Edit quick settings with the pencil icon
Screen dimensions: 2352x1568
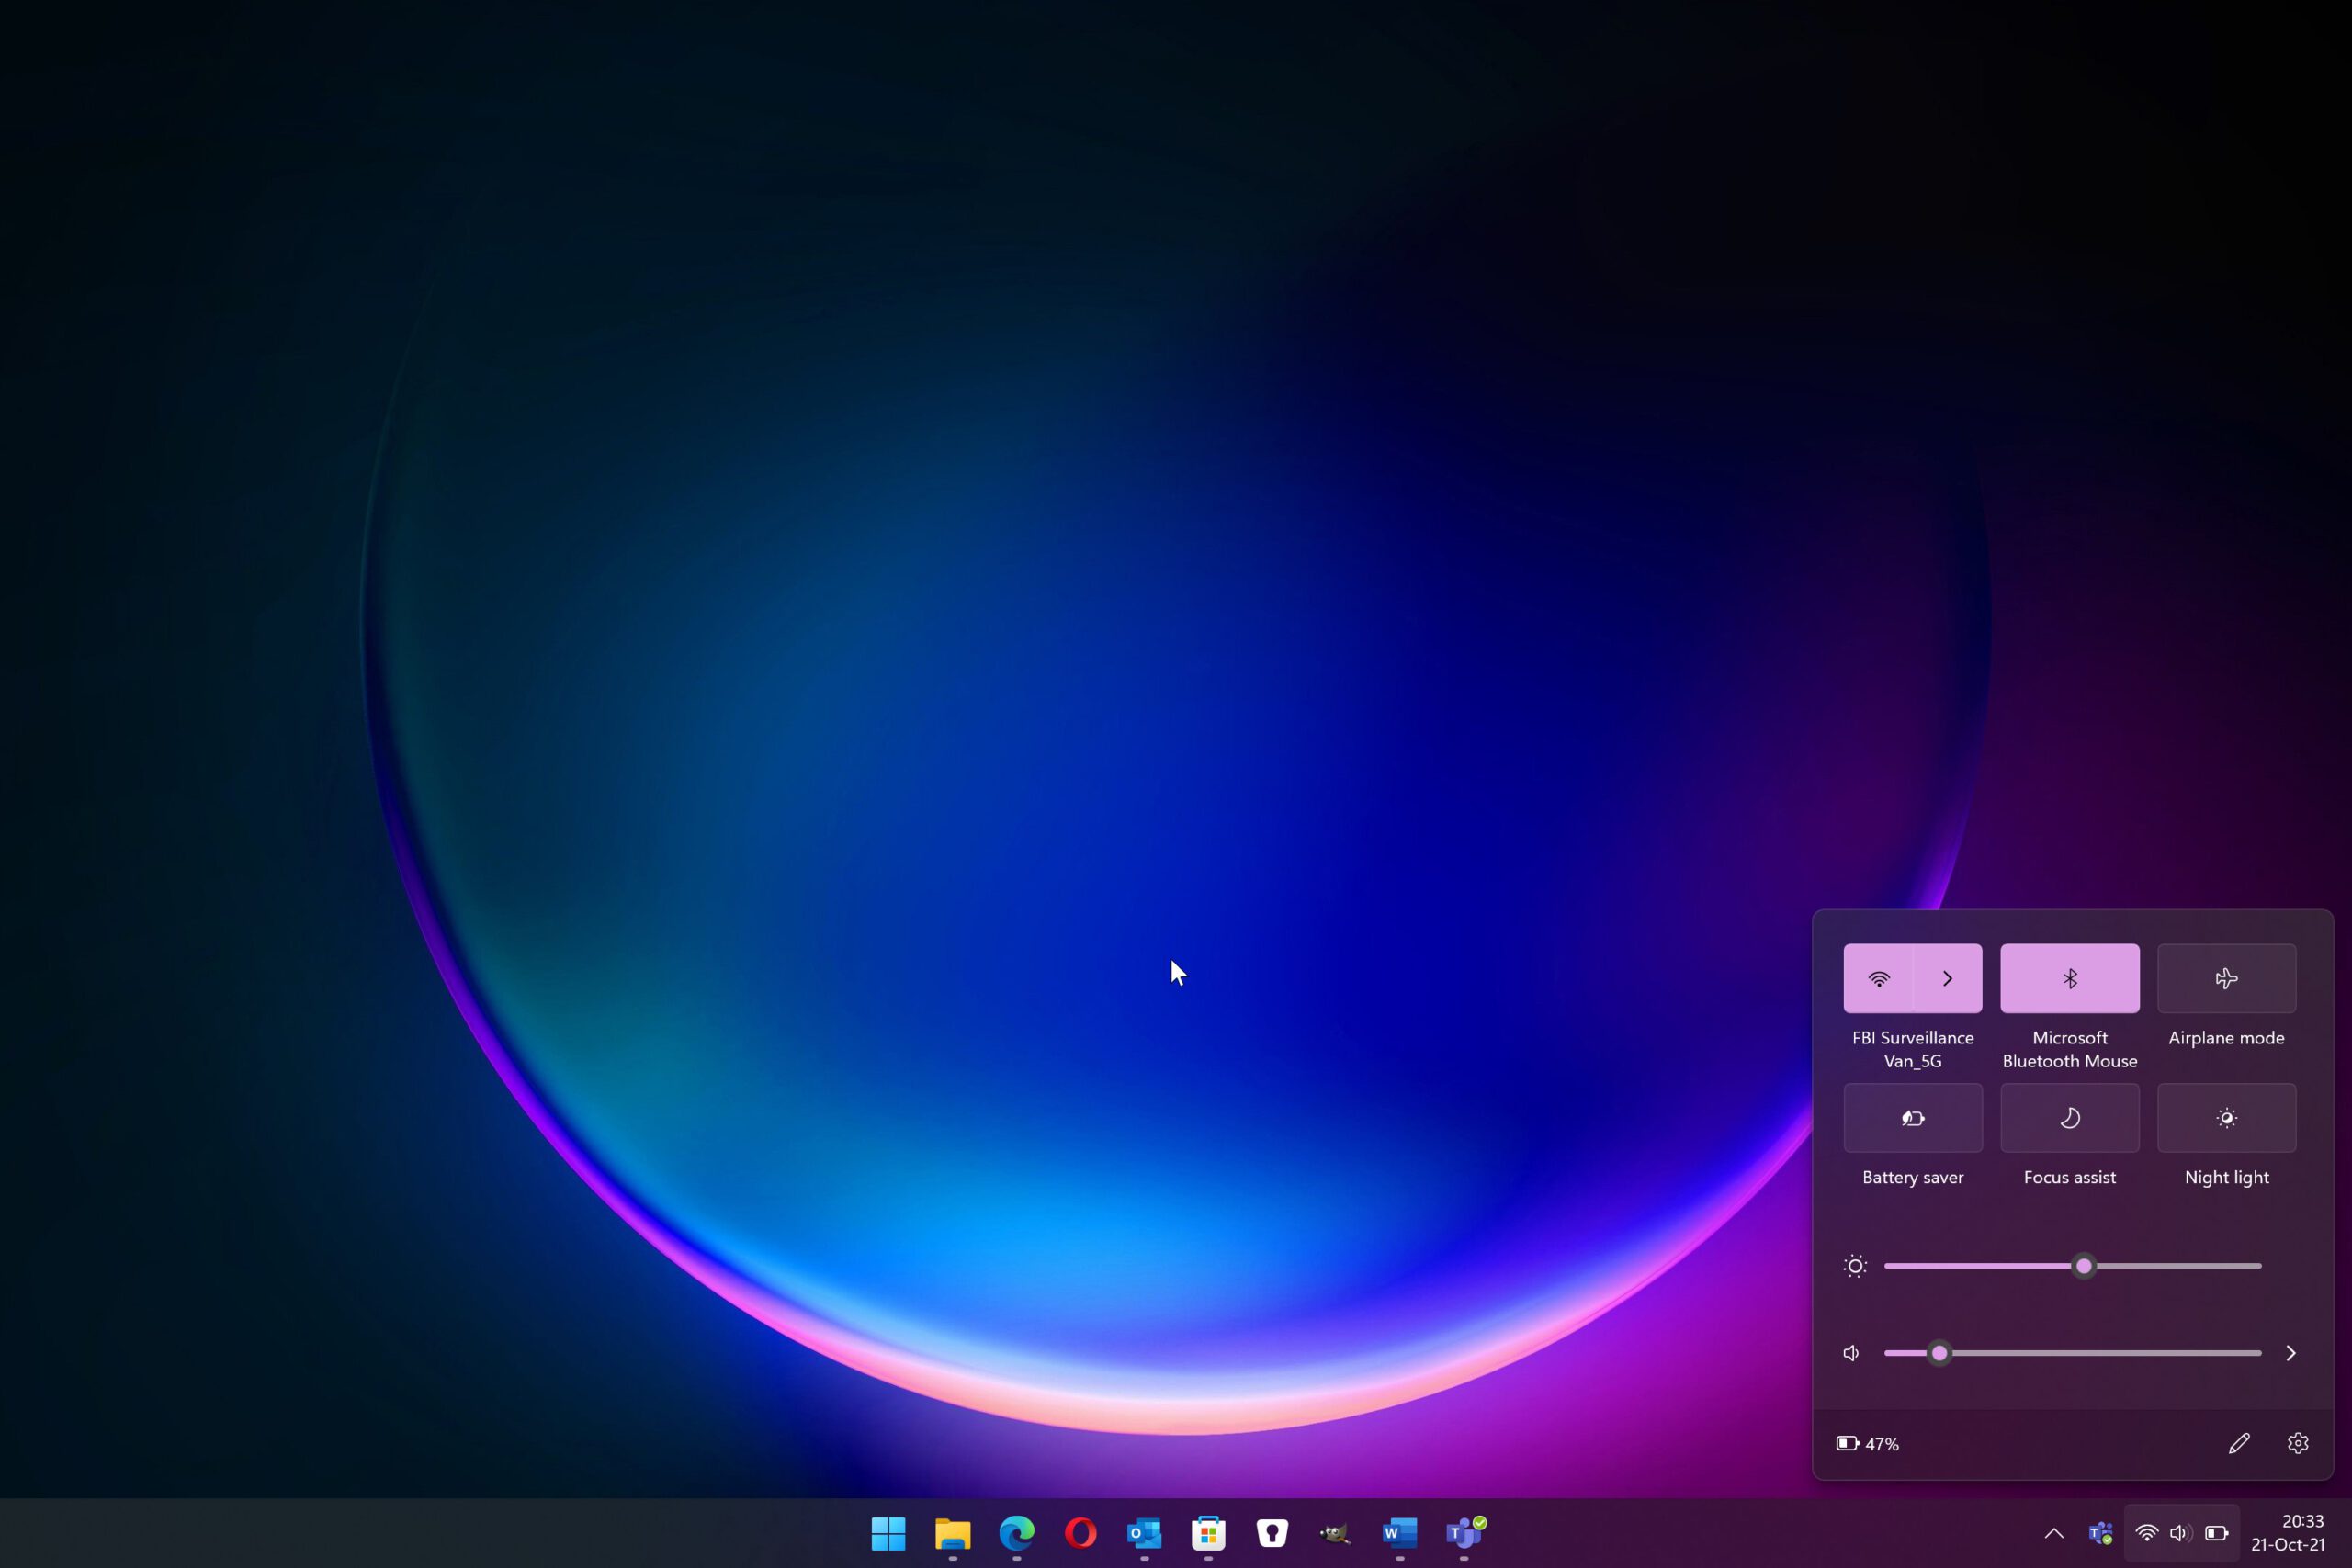click(x=2239, y=1443)
